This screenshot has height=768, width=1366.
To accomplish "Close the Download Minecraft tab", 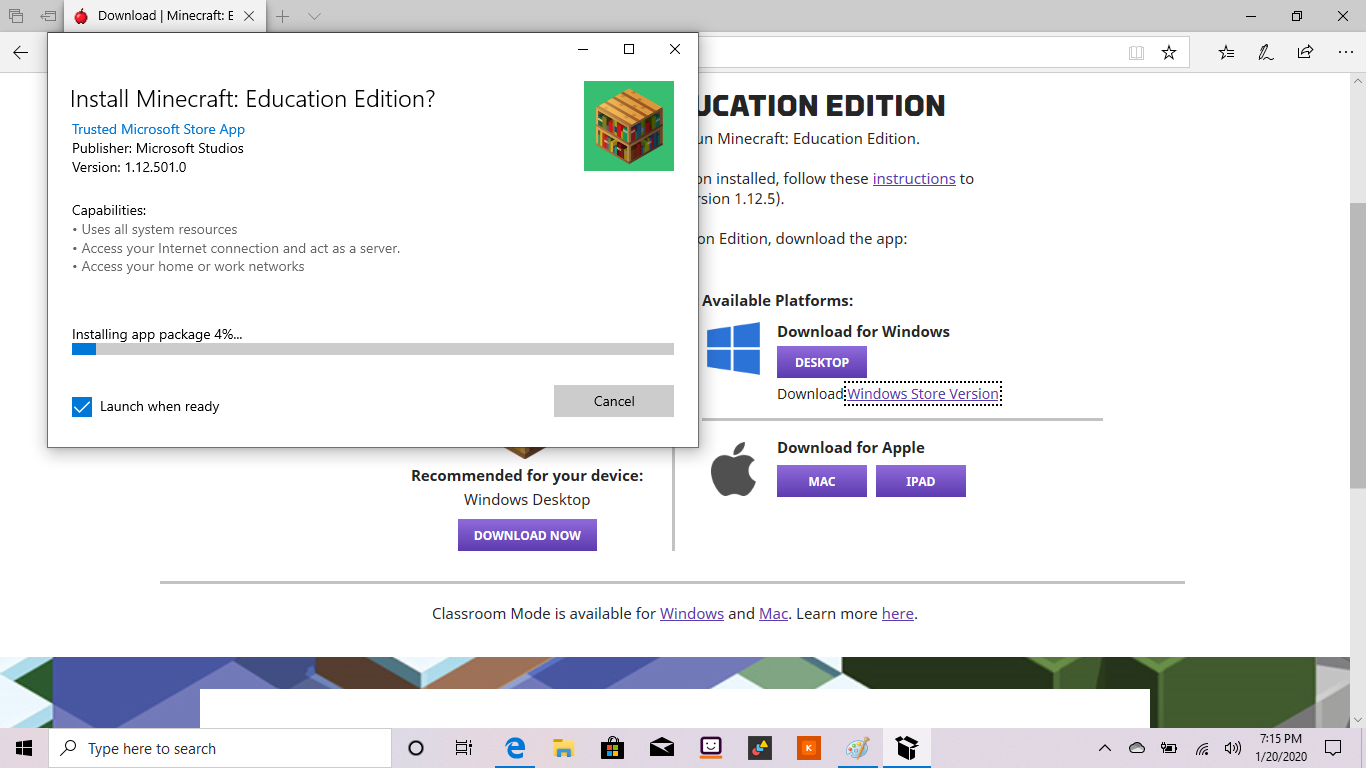I will pyautogui.click(x=250, y=16).
